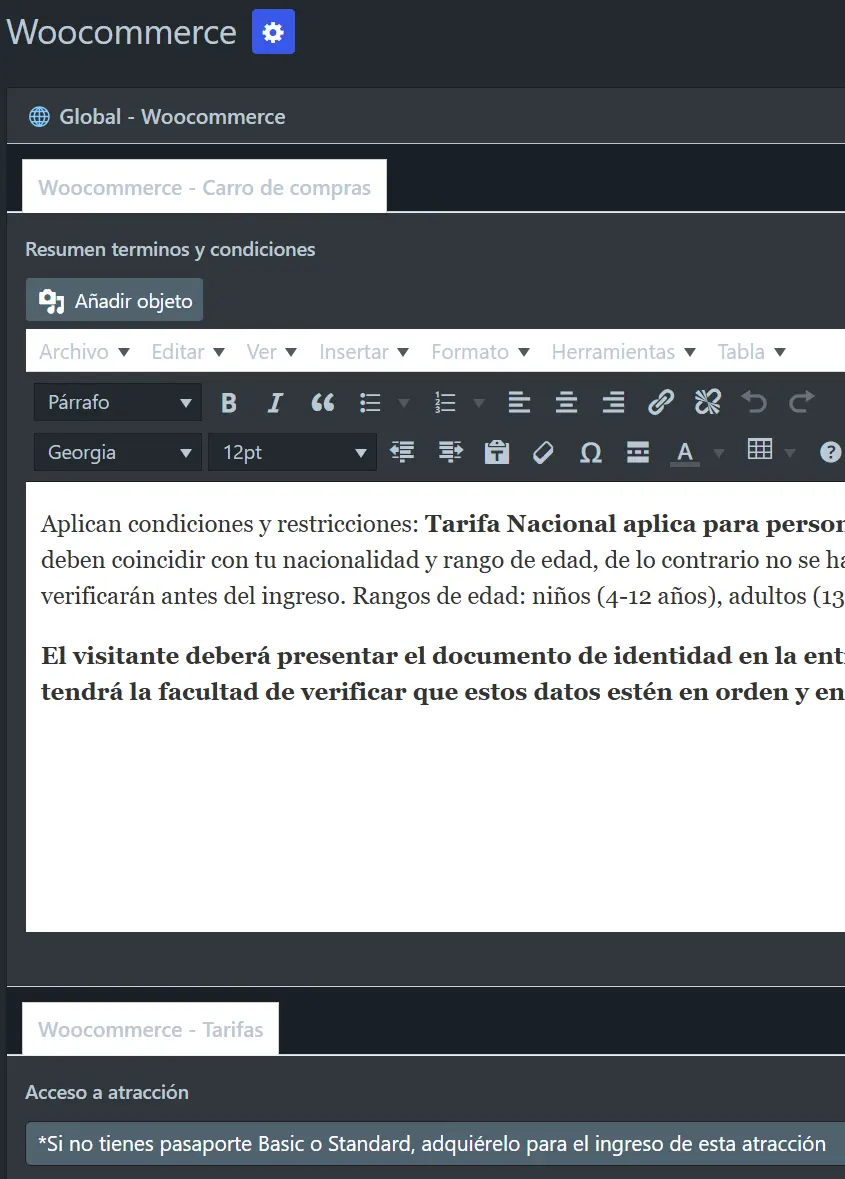Insert a special character (Omega)
Image resolution: width=845 pixels, height=1179 pixels.
click(x=590, y=453)
